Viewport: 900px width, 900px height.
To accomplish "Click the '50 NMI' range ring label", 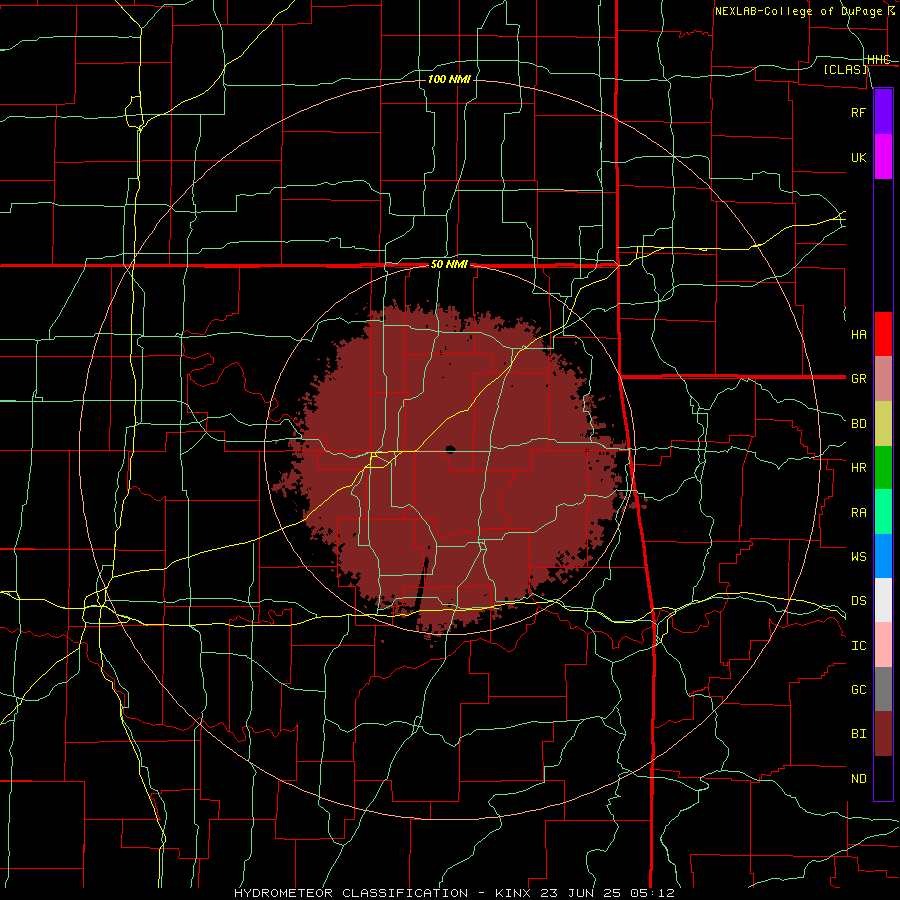I will (449, 265).
